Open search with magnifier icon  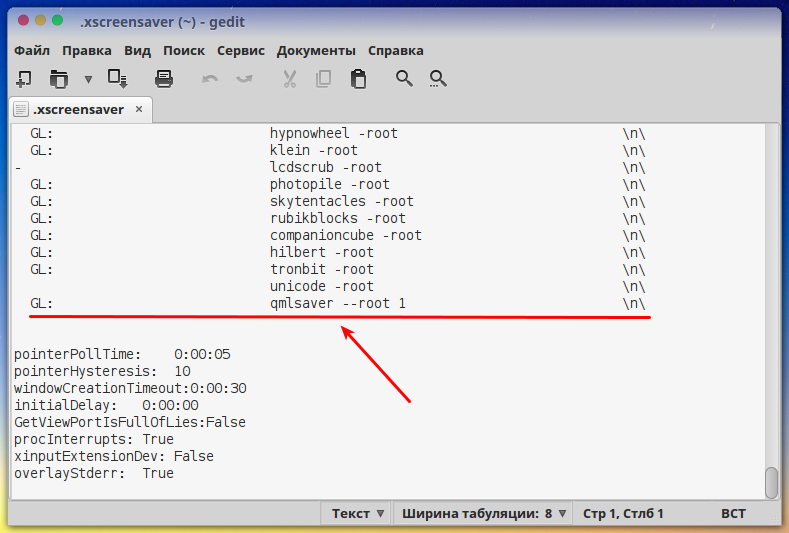404,79
